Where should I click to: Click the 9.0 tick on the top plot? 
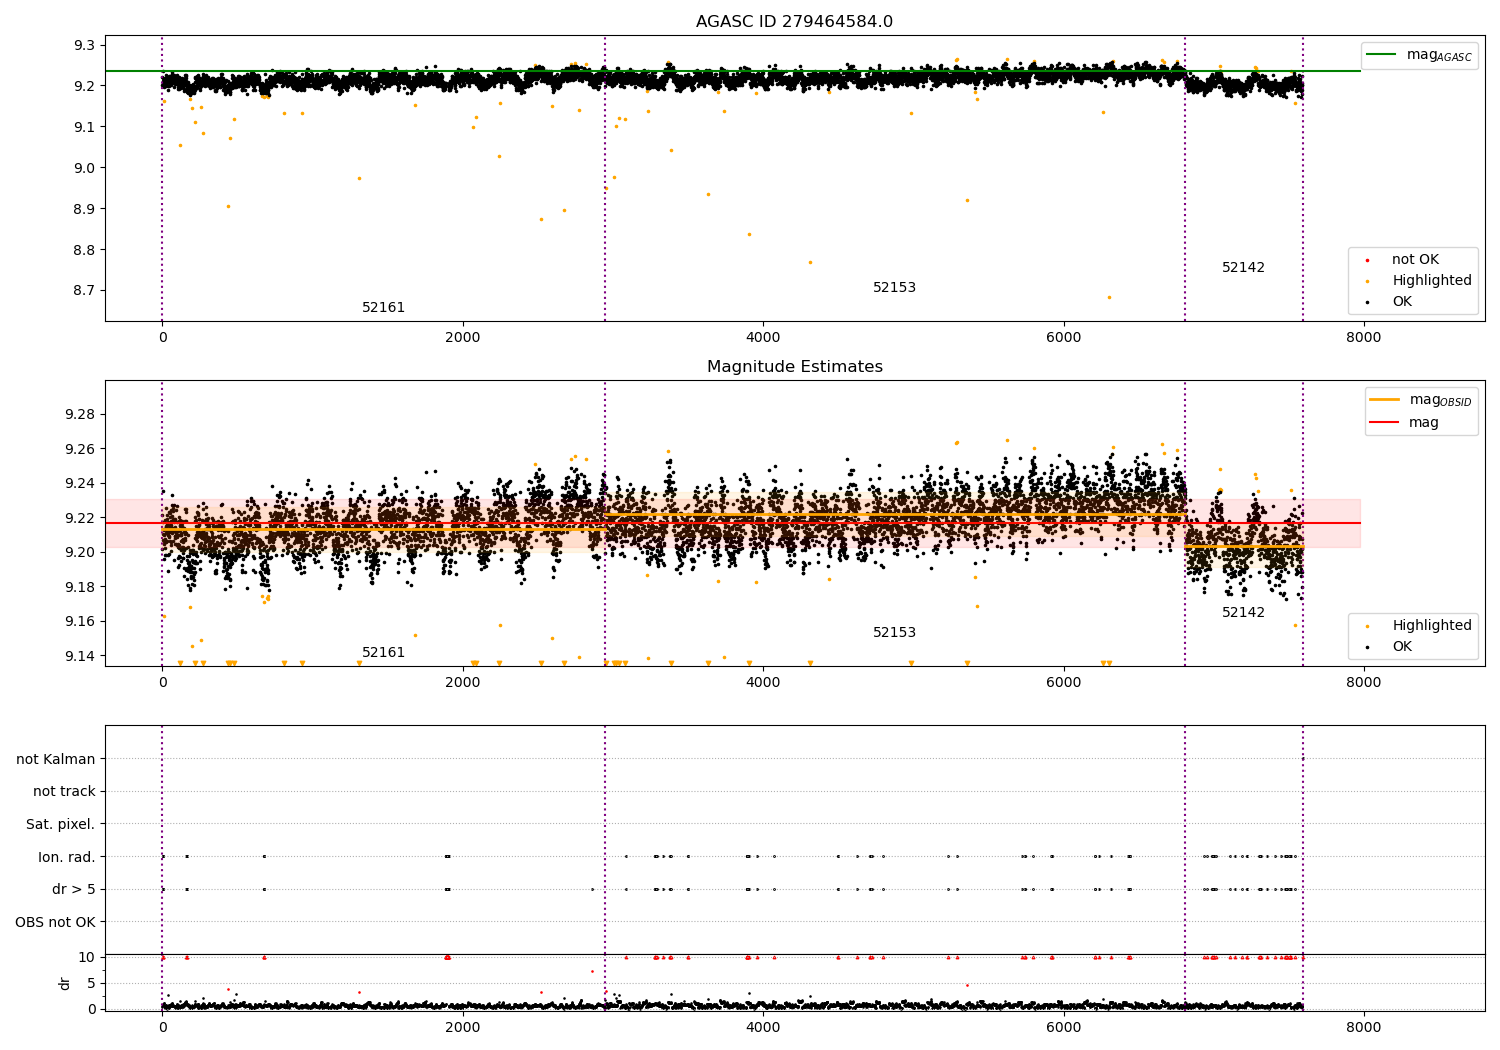84,168
